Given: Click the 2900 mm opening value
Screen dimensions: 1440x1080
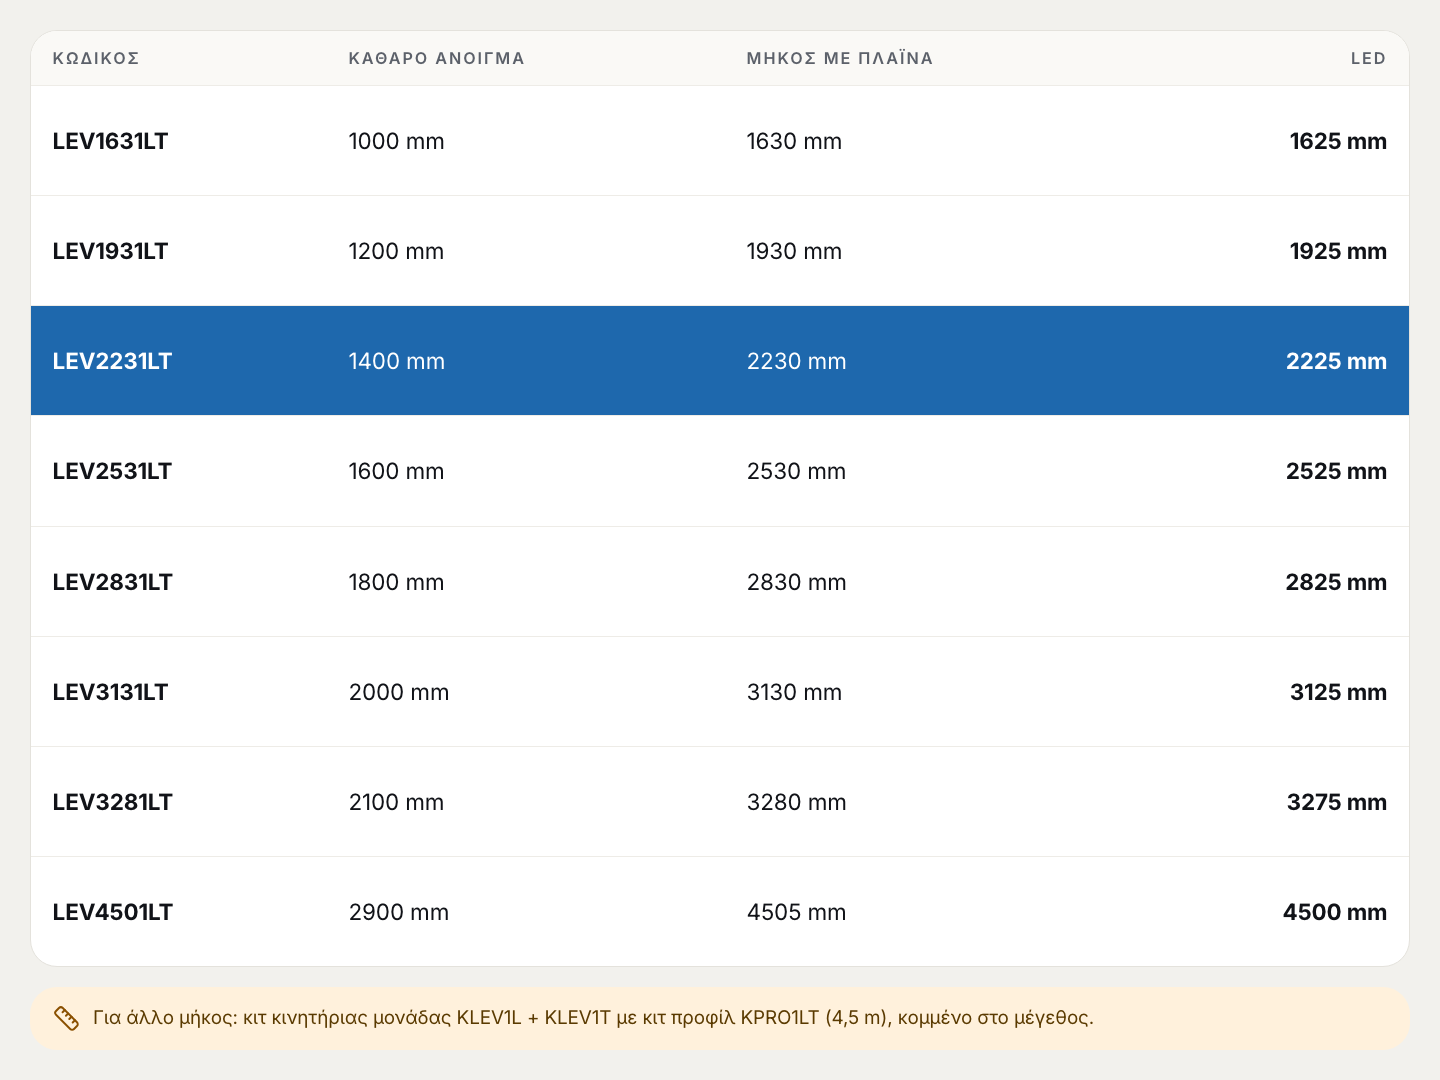Looking at the screenshot, I should (x=399, y=912).
